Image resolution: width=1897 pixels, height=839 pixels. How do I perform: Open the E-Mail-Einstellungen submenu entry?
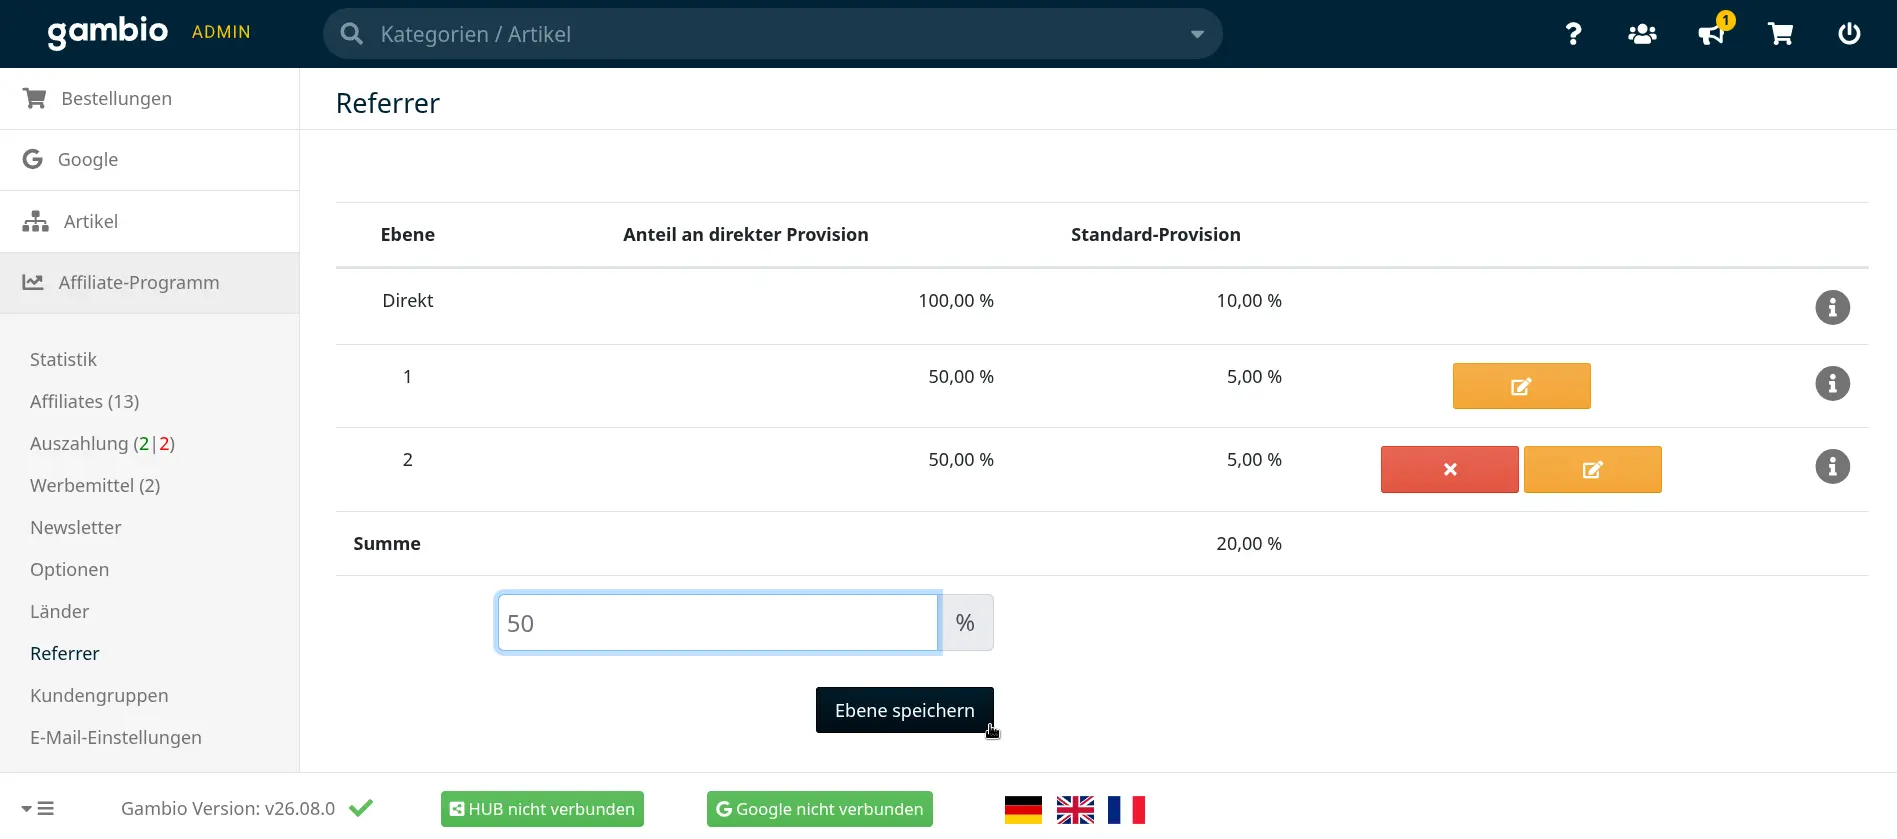(116, 737)
